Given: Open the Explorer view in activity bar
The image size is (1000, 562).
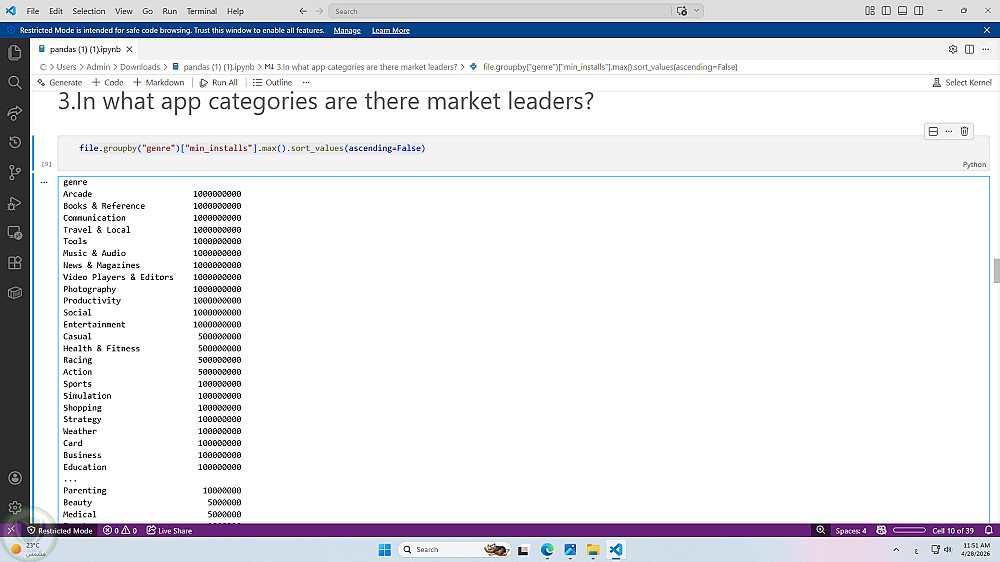Looking at the screenshot, I should point(15,52).
